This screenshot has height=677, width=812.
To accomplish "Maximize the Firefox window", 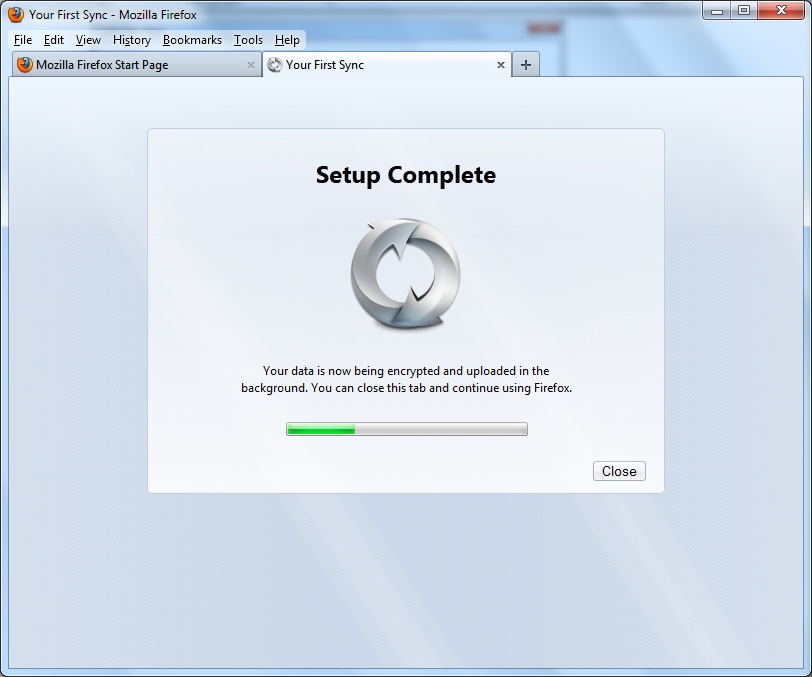I will tap(744, 11).
